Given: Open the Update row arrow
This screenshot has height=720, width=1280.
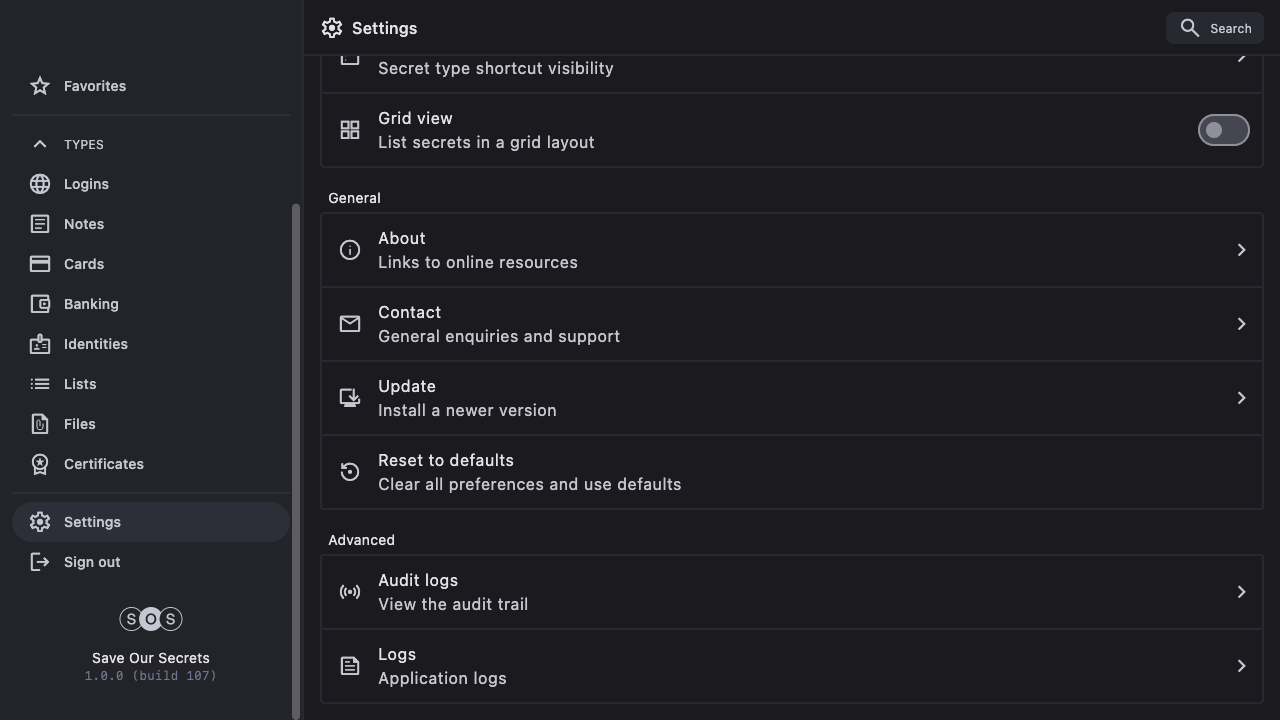Looking at the screenshot, I should coord(1241,398).
